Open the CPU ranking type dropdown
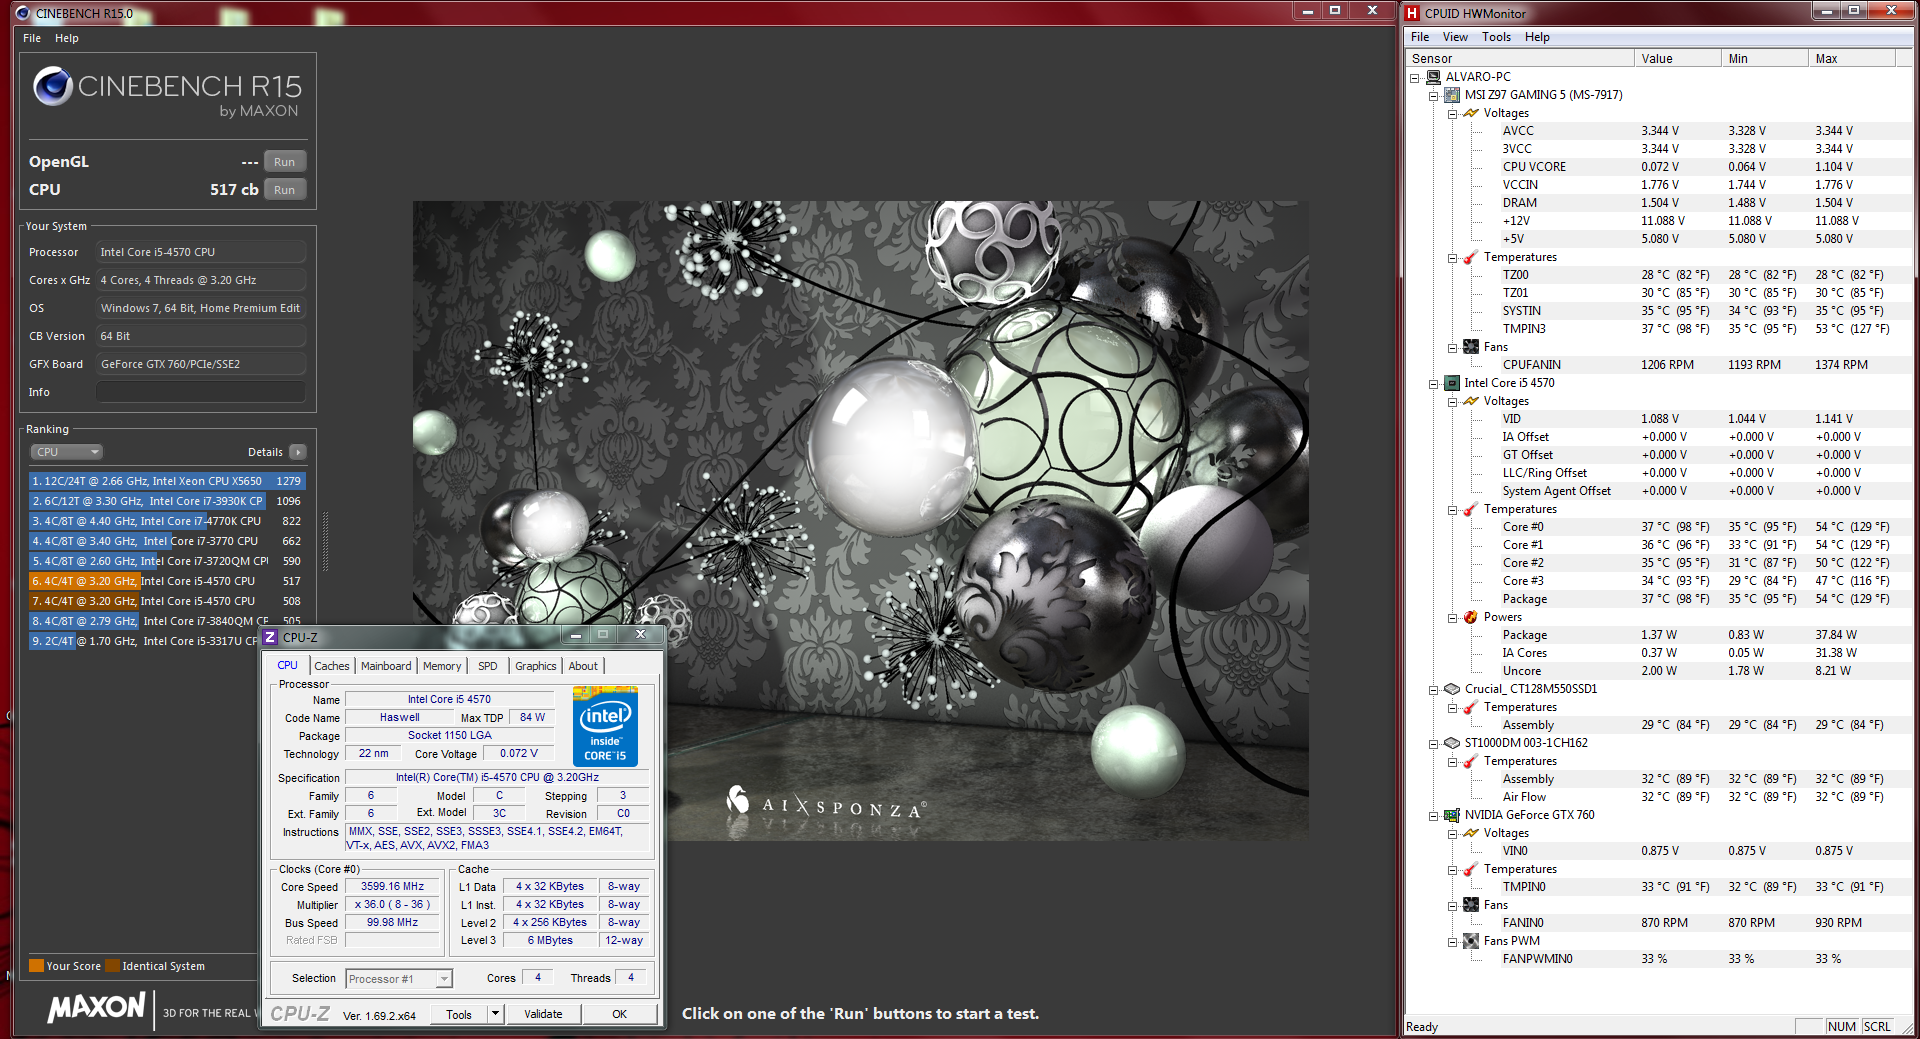Image resolution: width=1920 pixels, height=1039 pixels. (66, 452)
